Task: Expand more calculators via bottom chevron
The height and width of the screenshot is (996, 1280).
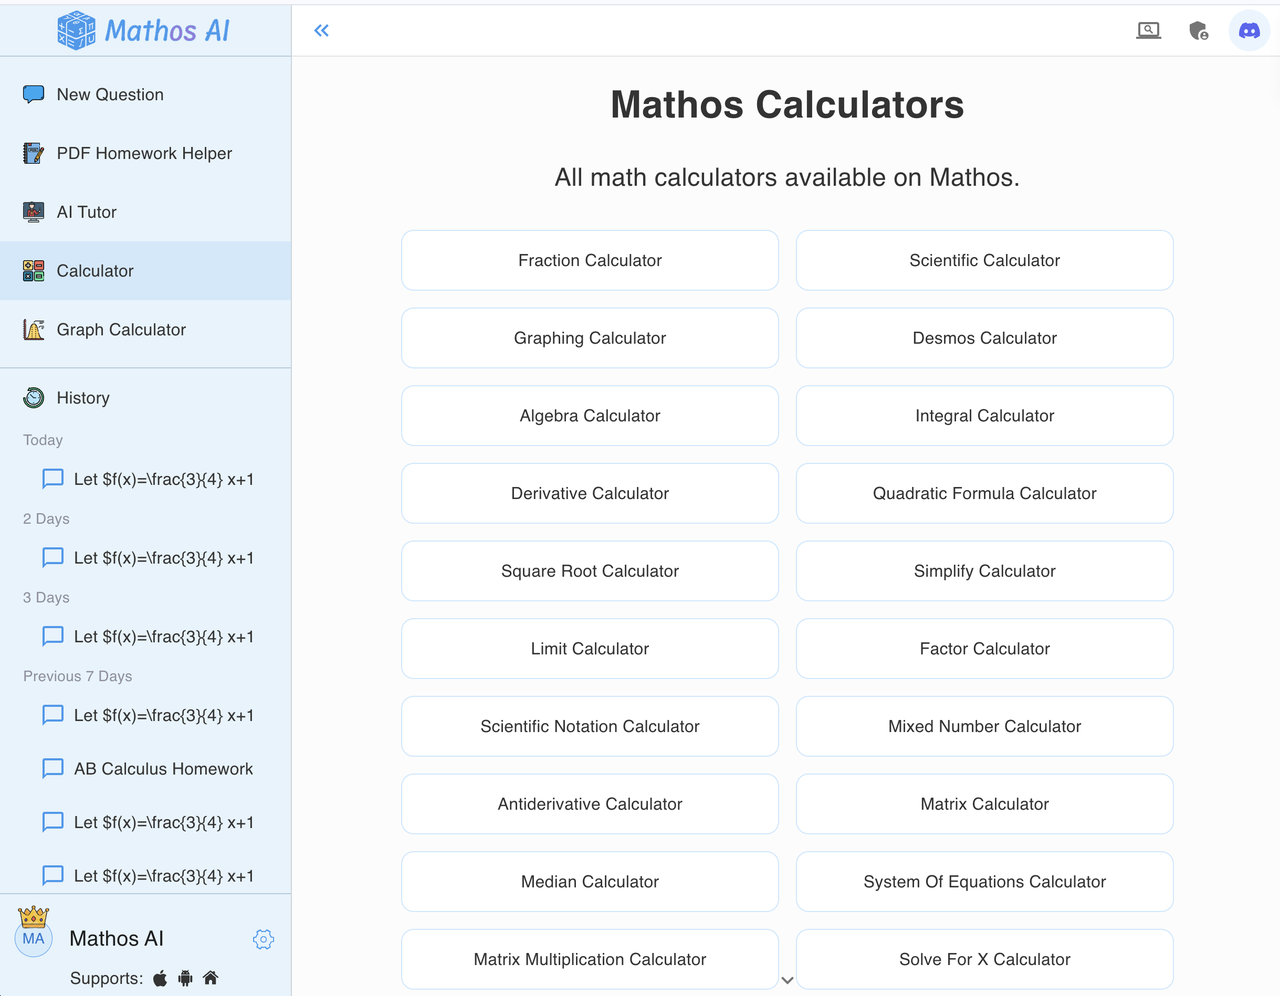Action: [787, 980]
